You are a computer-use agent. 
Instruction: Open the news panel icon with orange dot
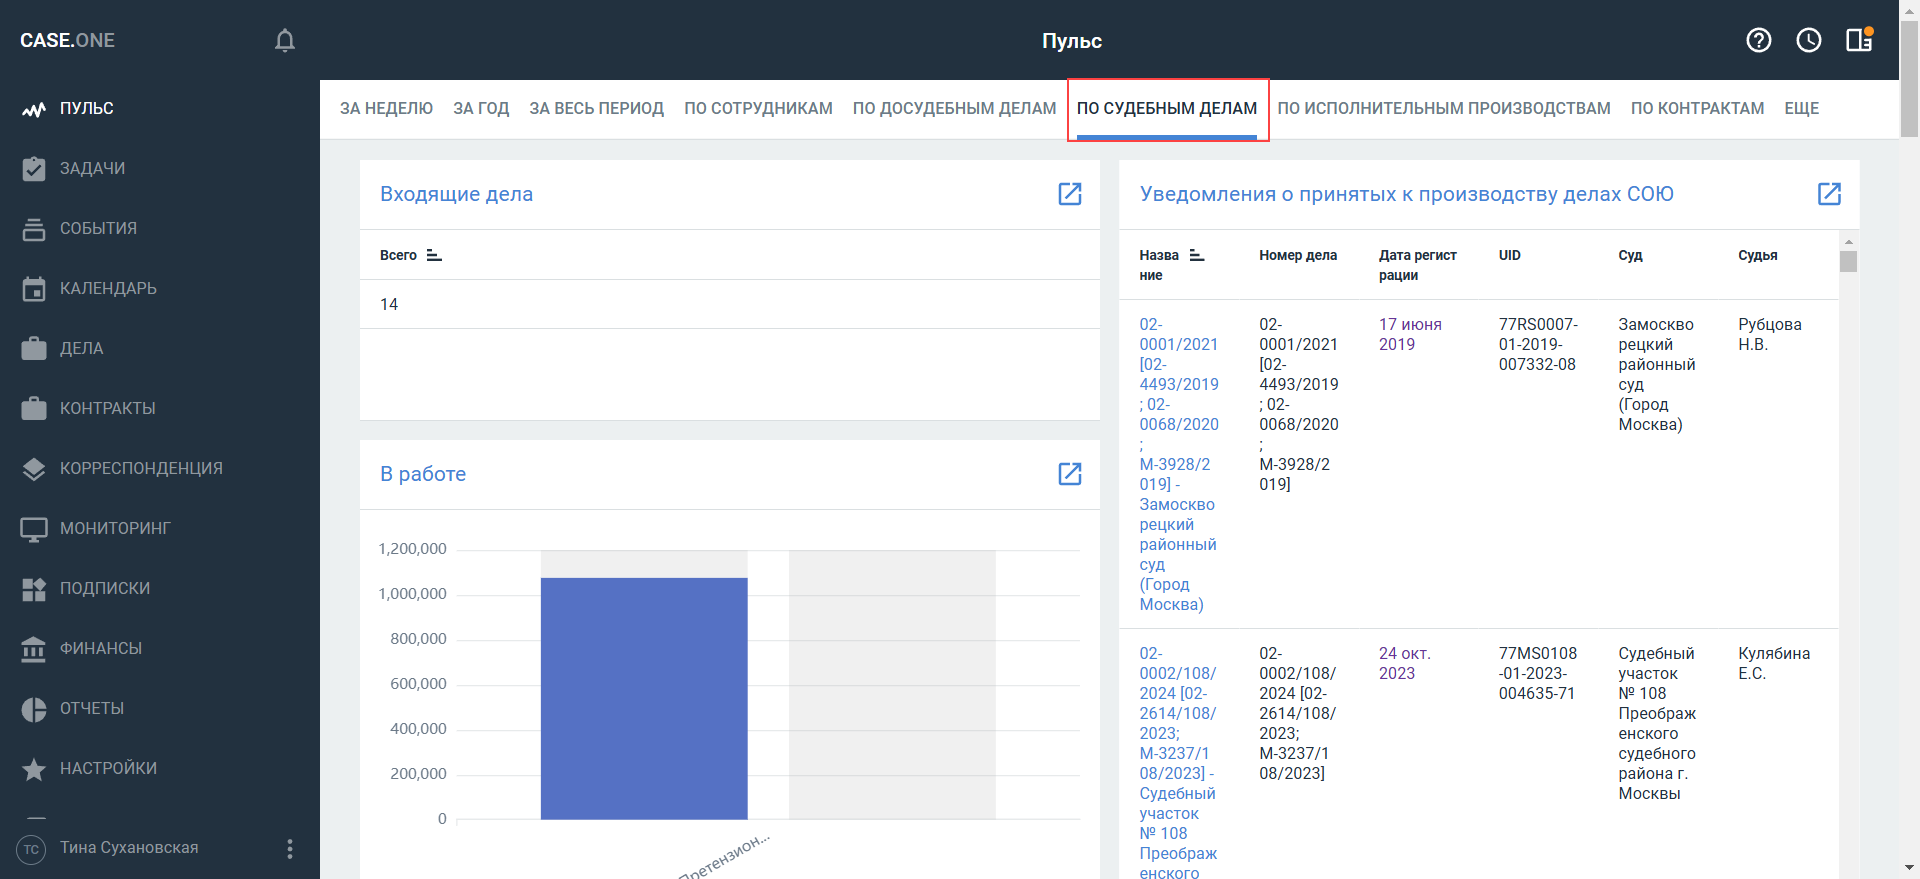pos(1859,40)
